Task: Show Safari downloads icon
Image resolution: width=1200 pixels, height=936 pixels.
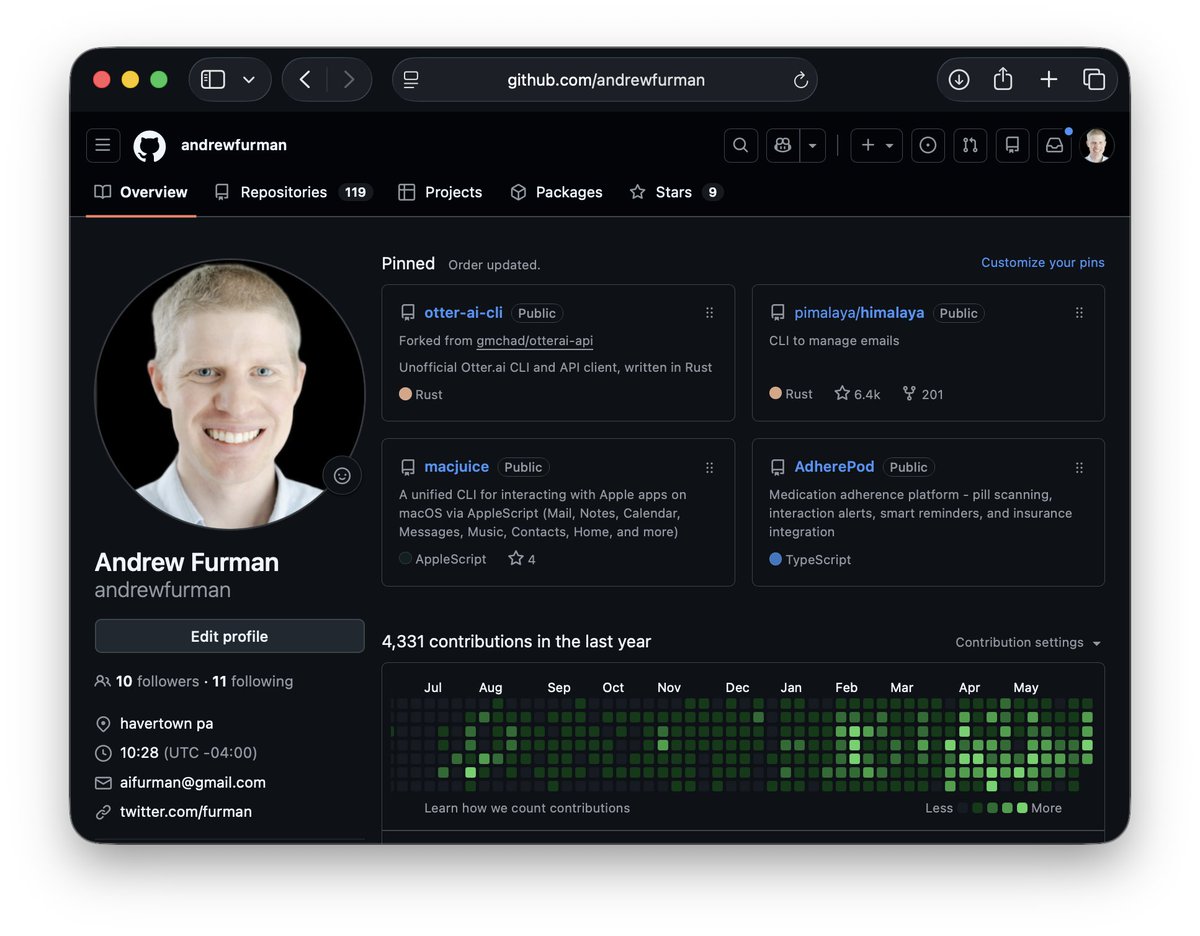Action: pos(959,80)
